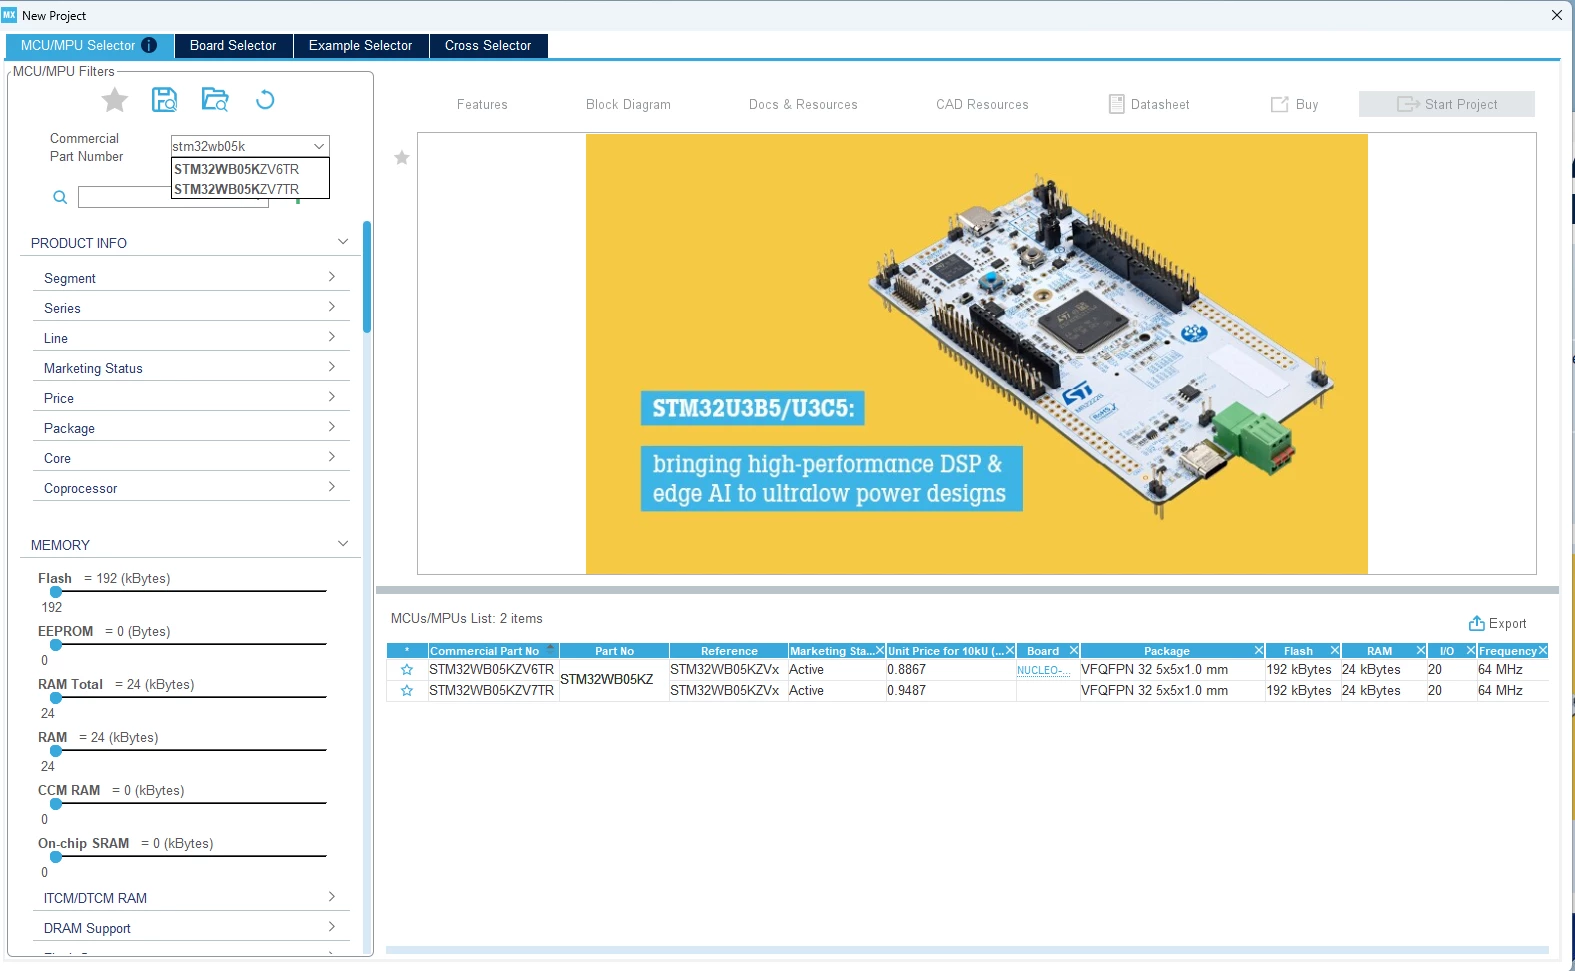
Task: Open Docs & Resources tab
Action: [x=803, y=104]
